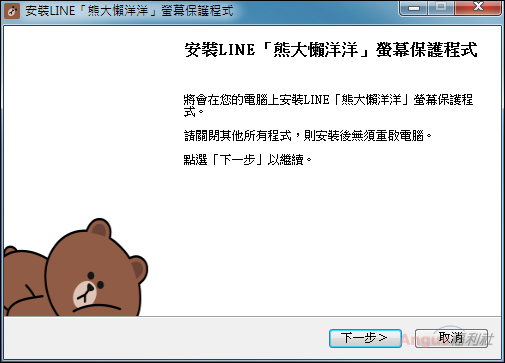Screen dimensions: 505x363
Task: Click the 下一步 > button to continue
Action: click(x=365, y=338)
